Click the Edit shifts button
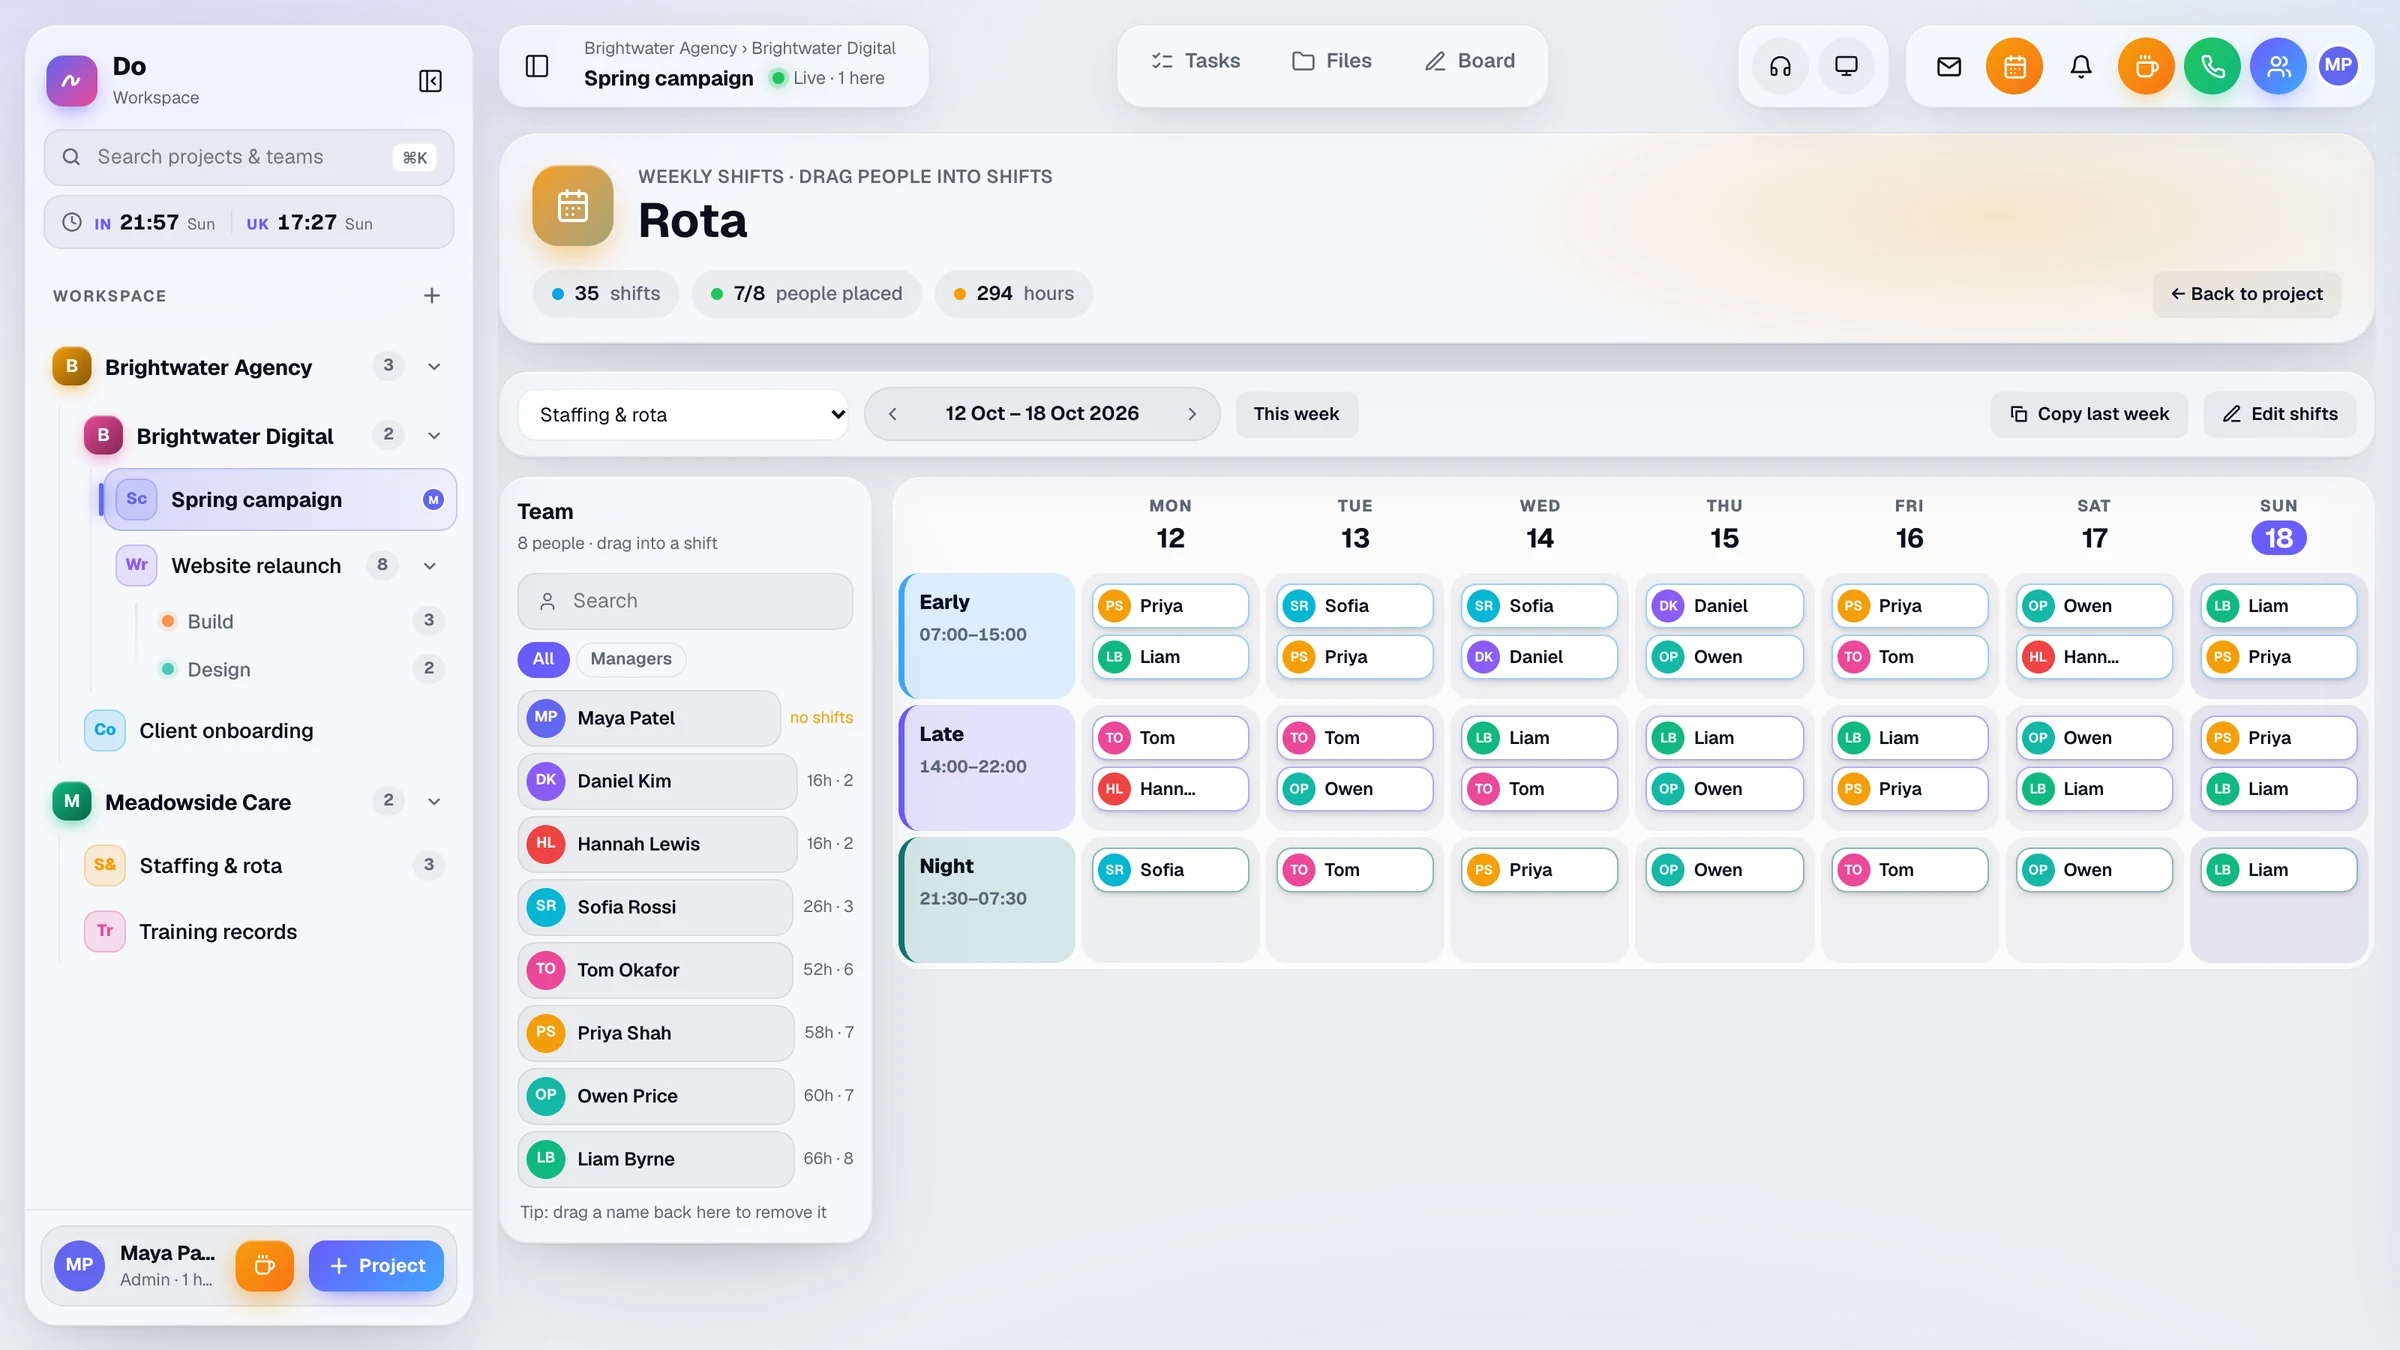 [2280, 414]
